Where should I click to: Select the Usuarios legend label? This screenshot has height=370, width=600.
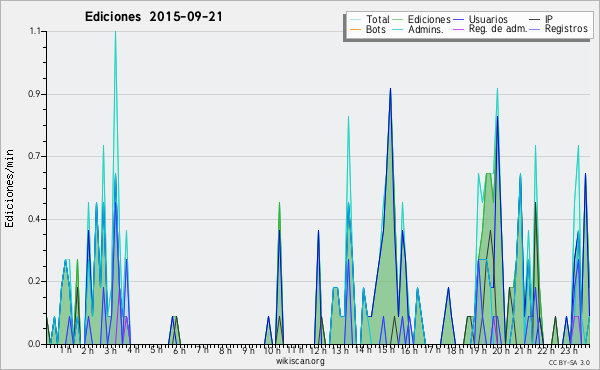click(488, 19)
